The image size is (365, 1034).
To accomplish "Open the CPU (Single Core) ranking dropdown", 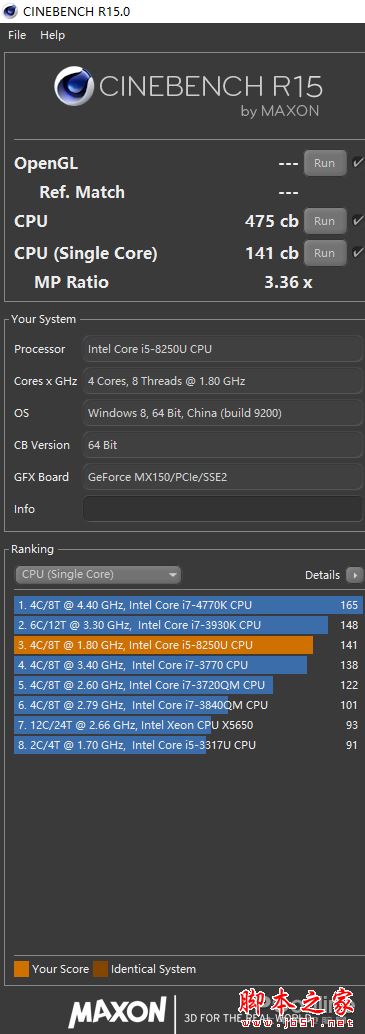I will [98, 574].
